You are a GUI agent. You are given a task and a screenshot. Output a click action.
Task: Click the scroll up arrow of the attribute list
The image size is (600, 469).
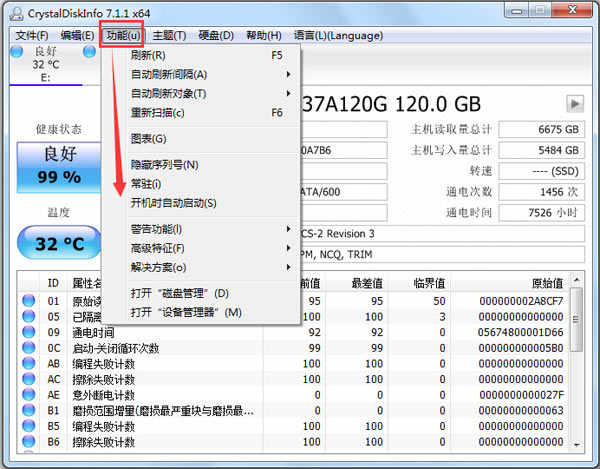point(576,280)
